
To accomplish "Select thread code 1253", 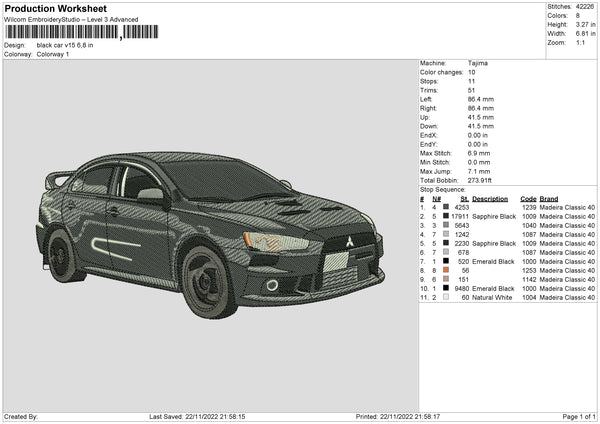I will click(x=529, y=271).
